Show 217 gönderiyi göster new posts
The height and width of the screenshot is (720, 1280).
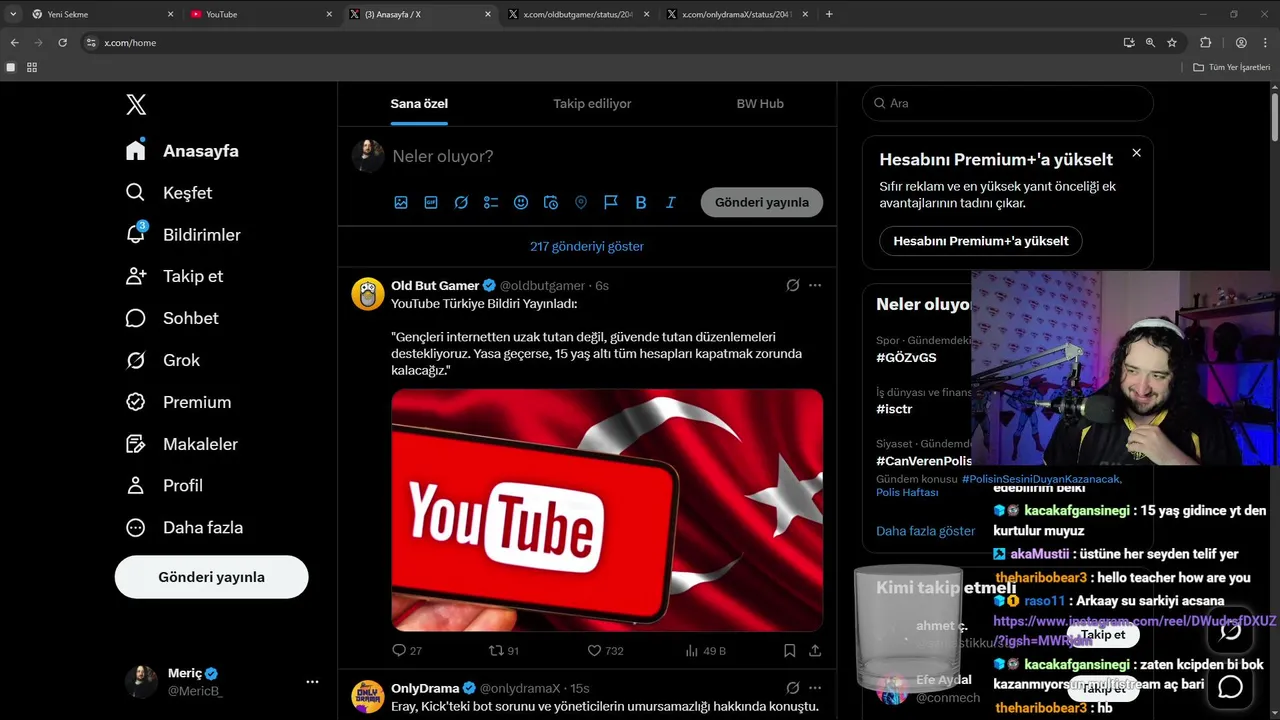point(587,246)
